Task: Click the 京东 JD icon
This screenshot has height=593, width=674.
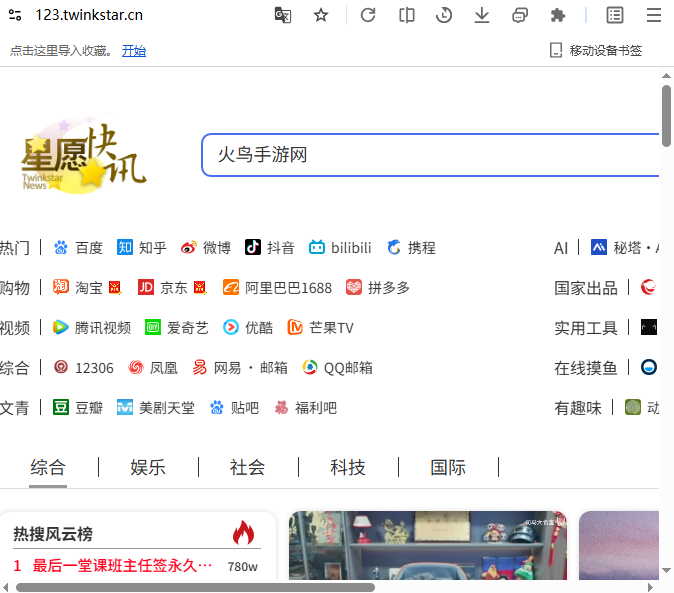Action: click(x=146, y=287)
